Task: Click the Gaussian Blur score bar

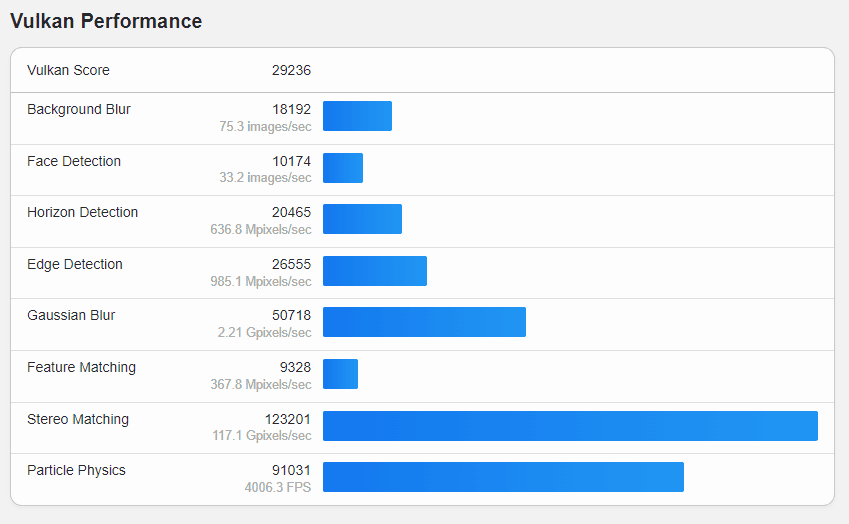Action: [424, 322]
